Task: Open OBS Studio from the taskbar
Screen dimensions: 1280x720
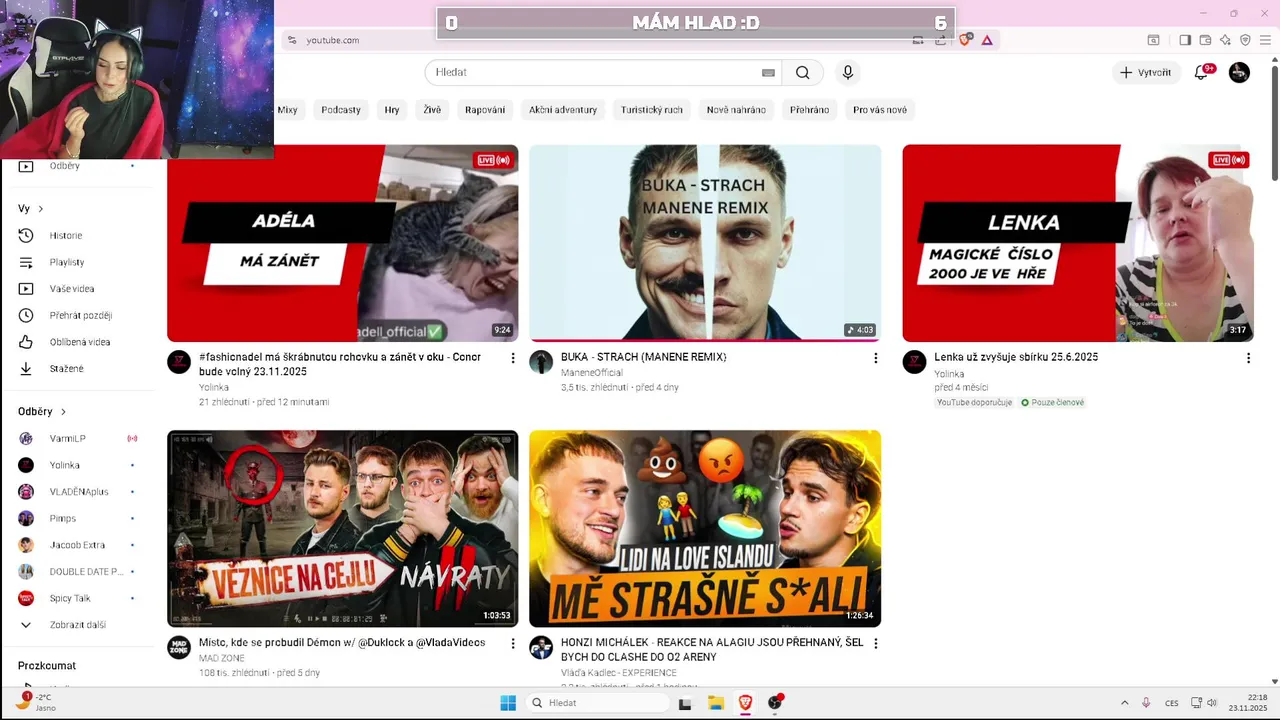Action: pyautogui.click(x=775, y=703)
